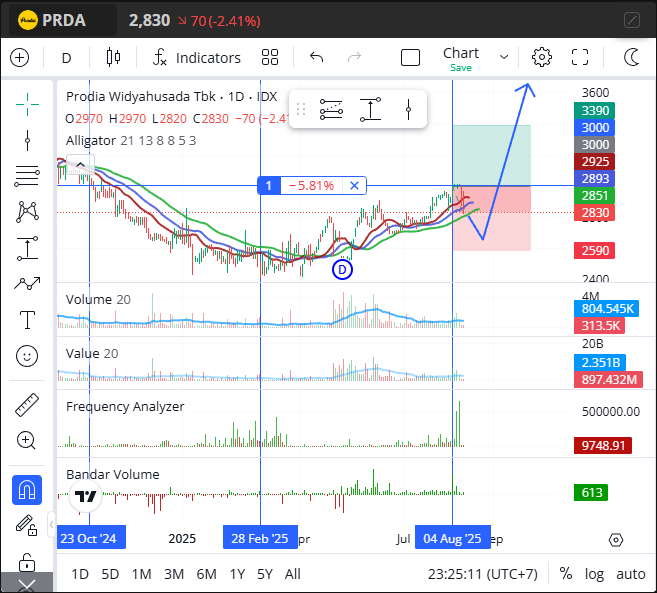Select the Text tool
The image size is (657, 593).
(27, 320)
